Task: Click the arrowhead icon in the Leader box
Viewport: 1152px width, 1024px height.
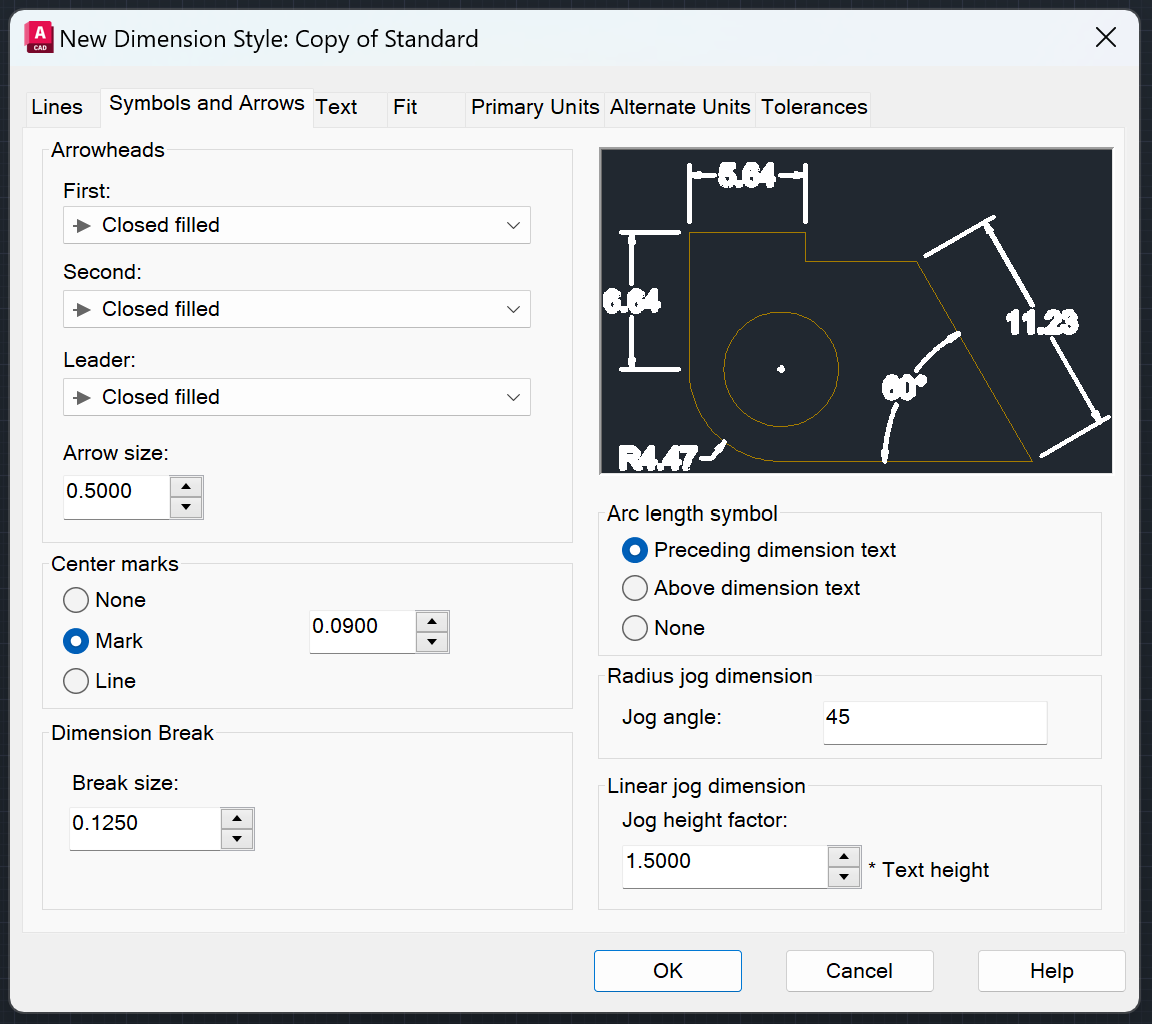Action: (84, 397)
